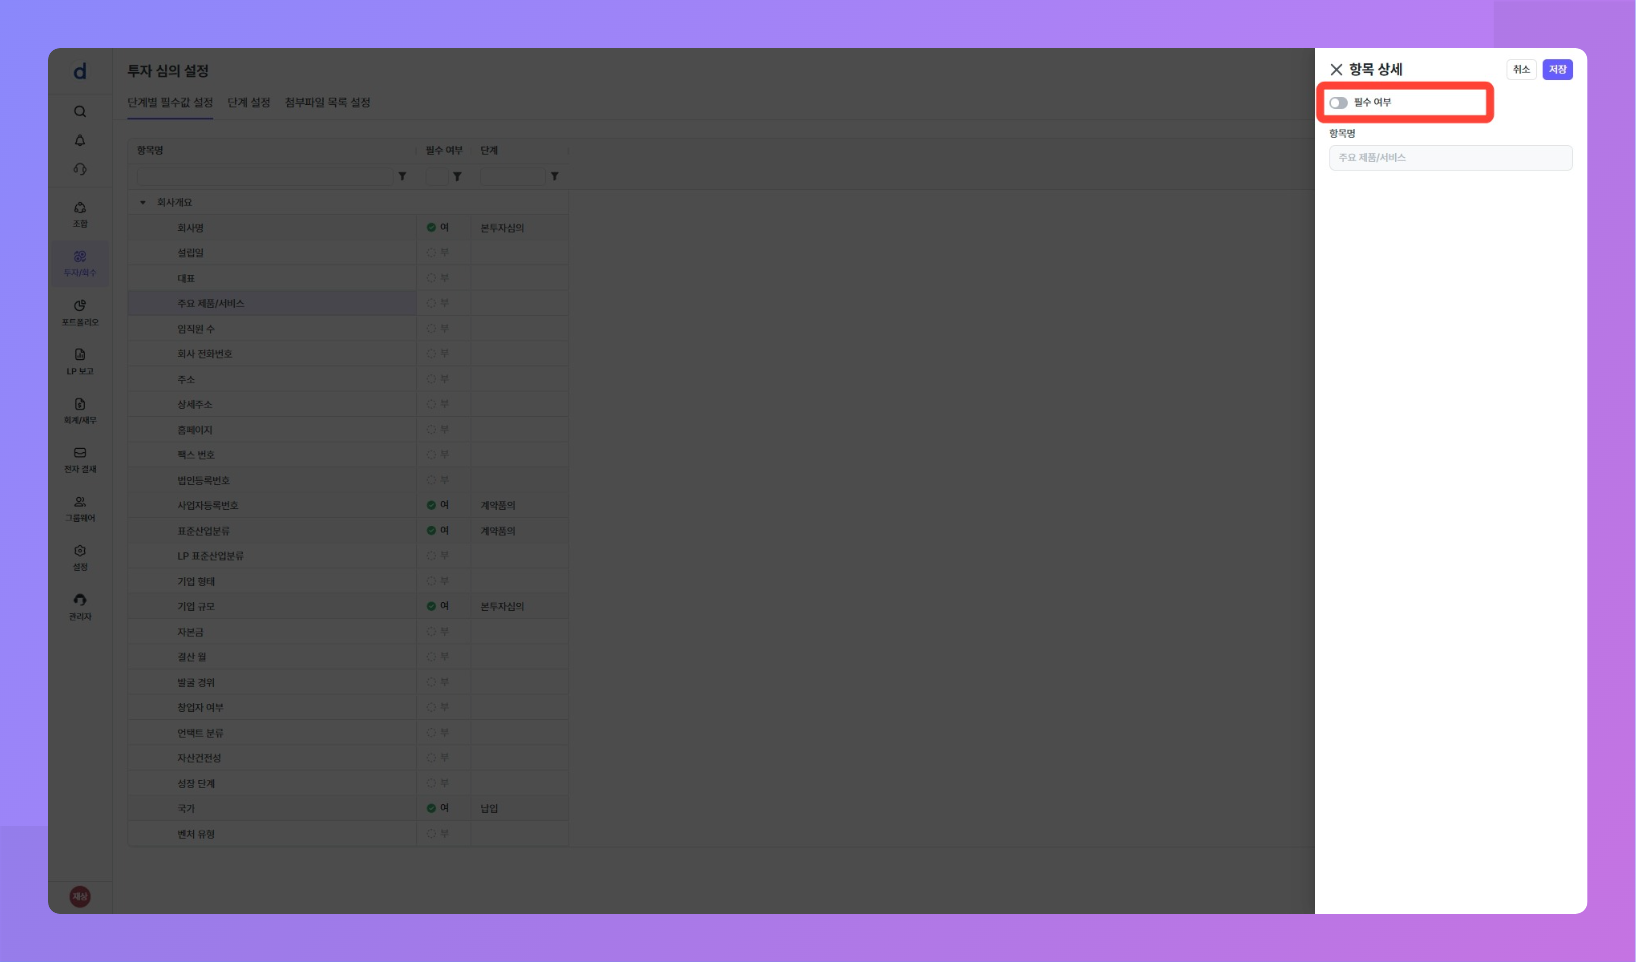
Task: Open 전자 결재 in the sidebar
Action: tap(80, 459)
